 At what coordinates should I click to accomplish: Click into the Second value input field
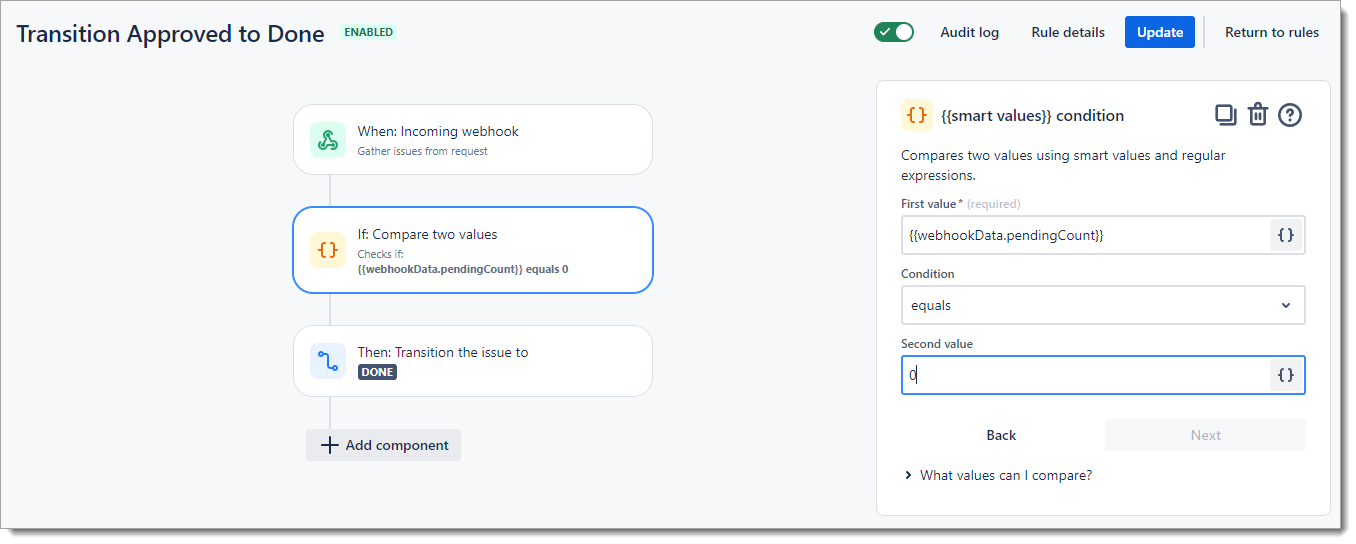[1084, 375]
